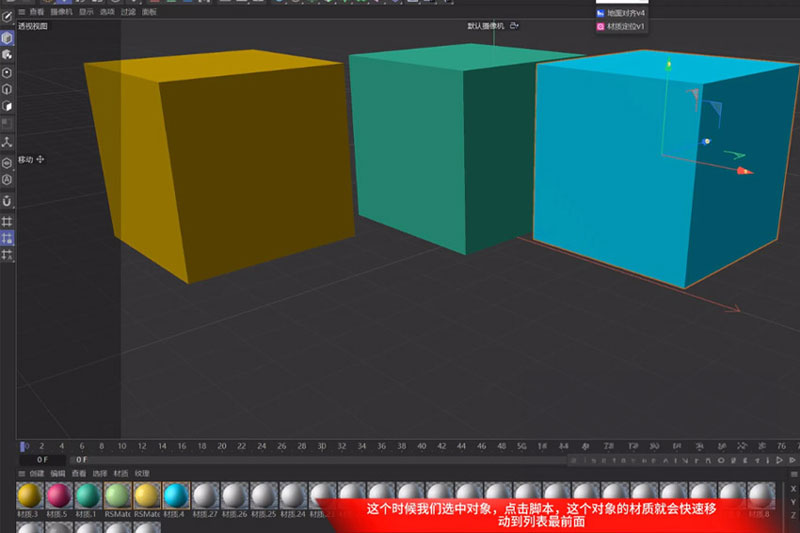
Task: Click the blue Z-axis handle of gizmo
Action: (706, 141)
